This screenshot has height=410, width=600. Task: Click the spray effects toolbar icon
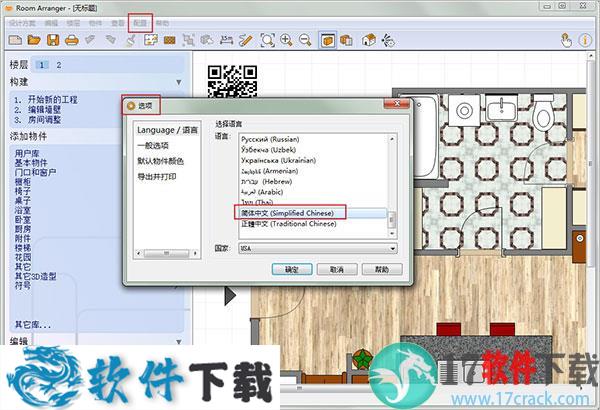(x=388, y=40)
